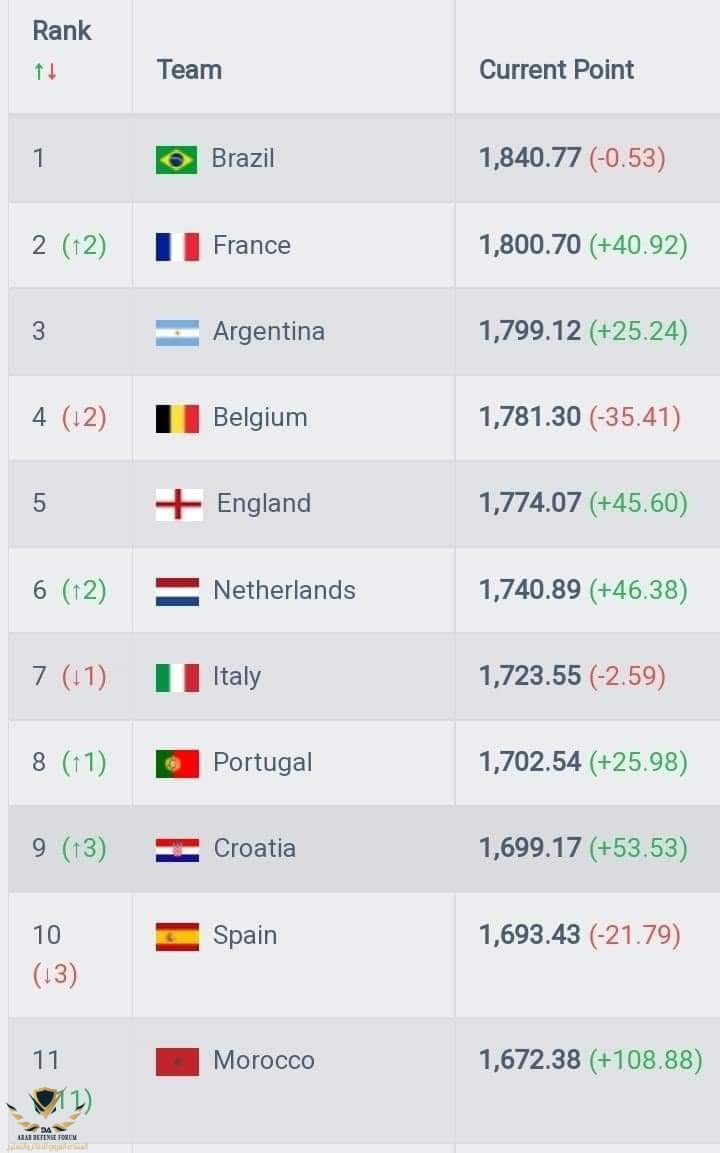Click the Netherlands flag icon
720x1153 pixels.
coord(177,591)
